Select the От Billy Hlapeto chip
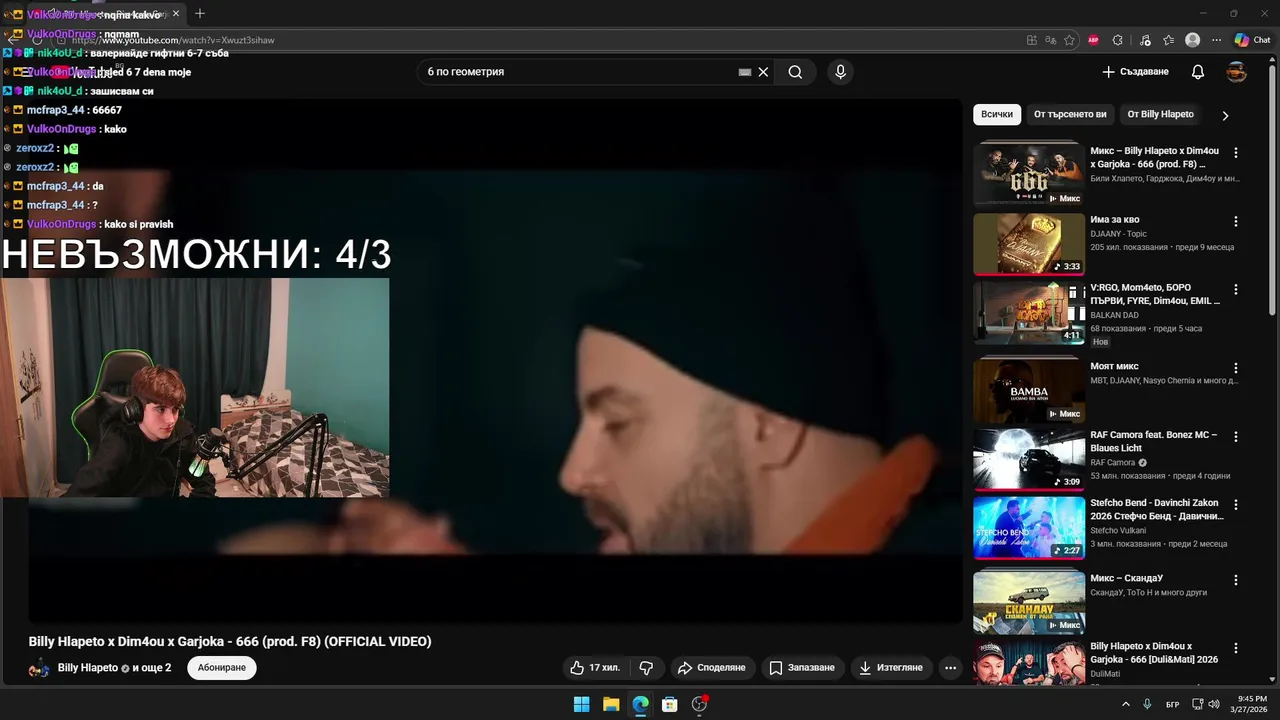Screen dimensions: 1280x720 1160,114
